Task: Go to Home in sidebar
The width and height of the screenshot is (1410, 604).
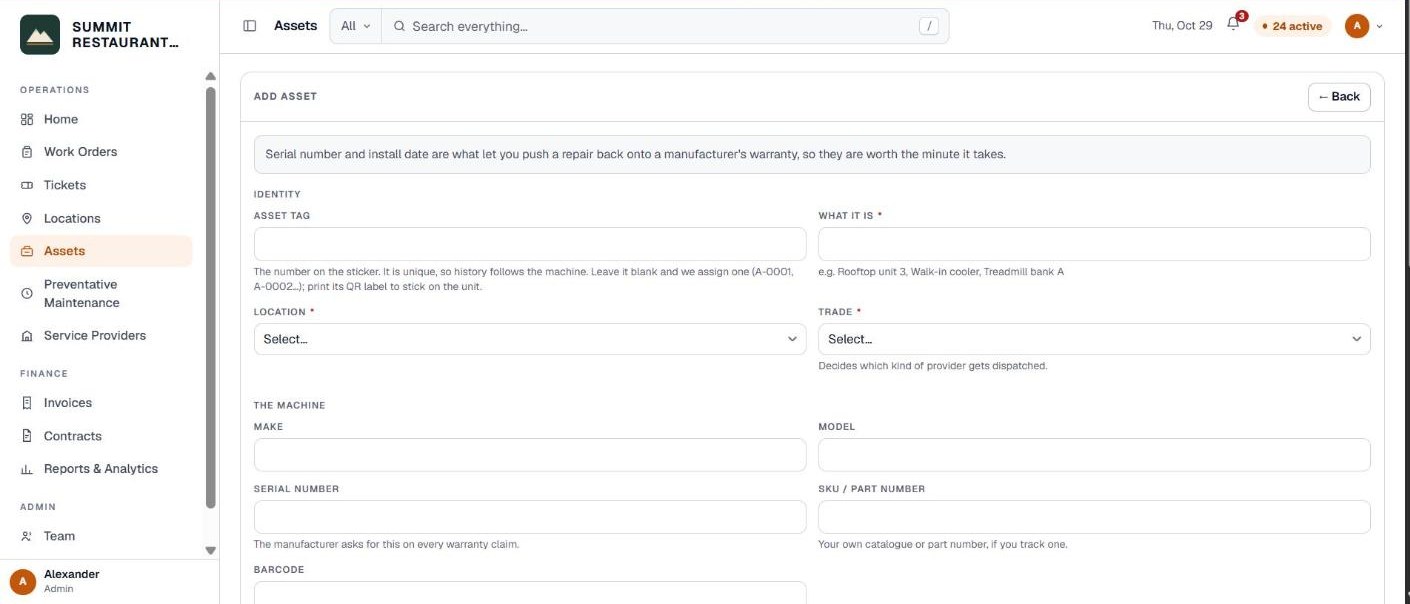Action: [x=101, y=119]
